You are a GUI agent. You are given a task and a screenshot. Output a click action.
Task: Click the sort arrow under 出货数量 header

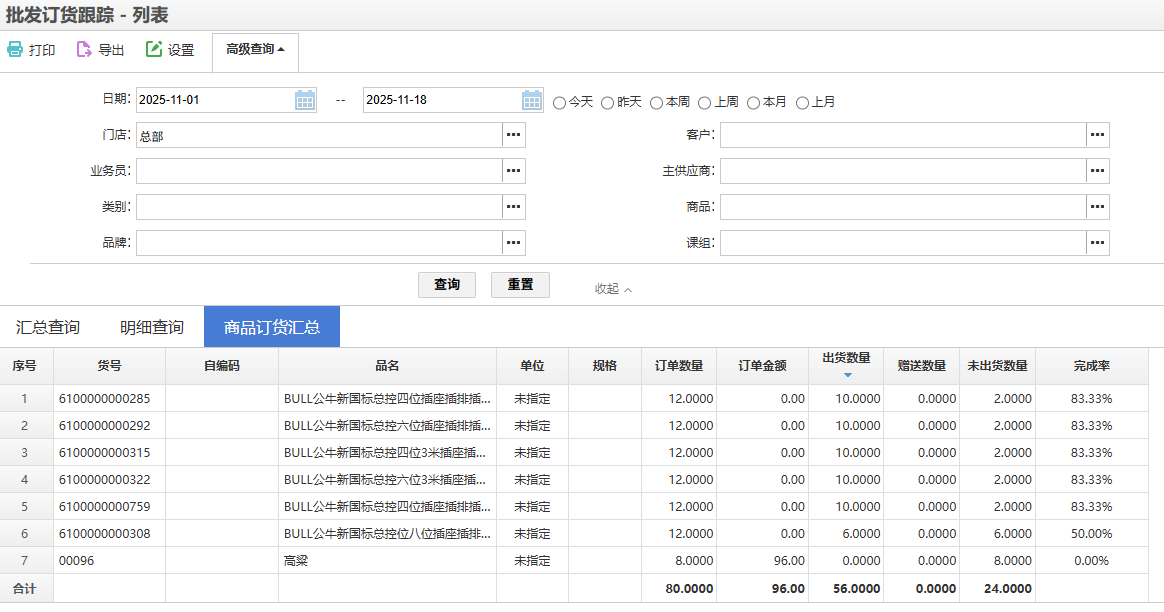pyautogui.click(x=847, y=375)
